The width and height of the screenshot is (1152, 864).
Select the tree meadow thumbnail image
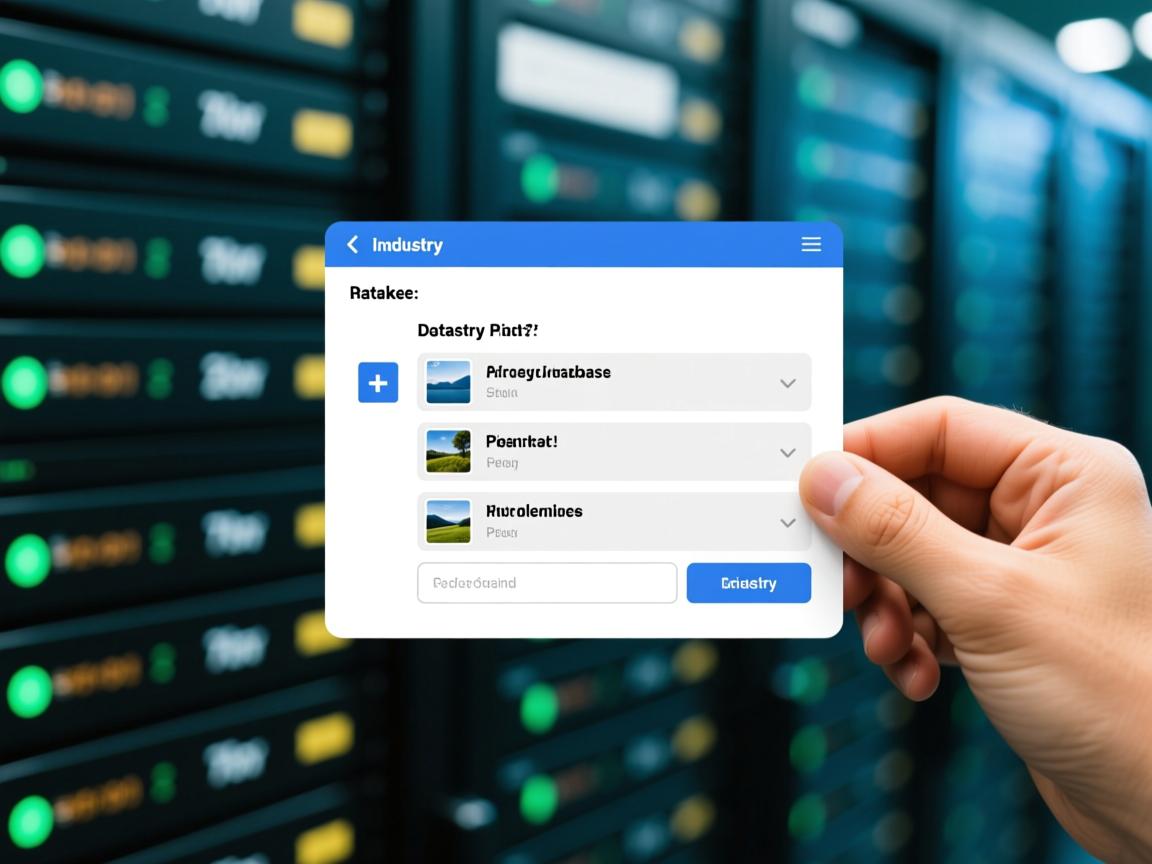[x=448, y=451]
